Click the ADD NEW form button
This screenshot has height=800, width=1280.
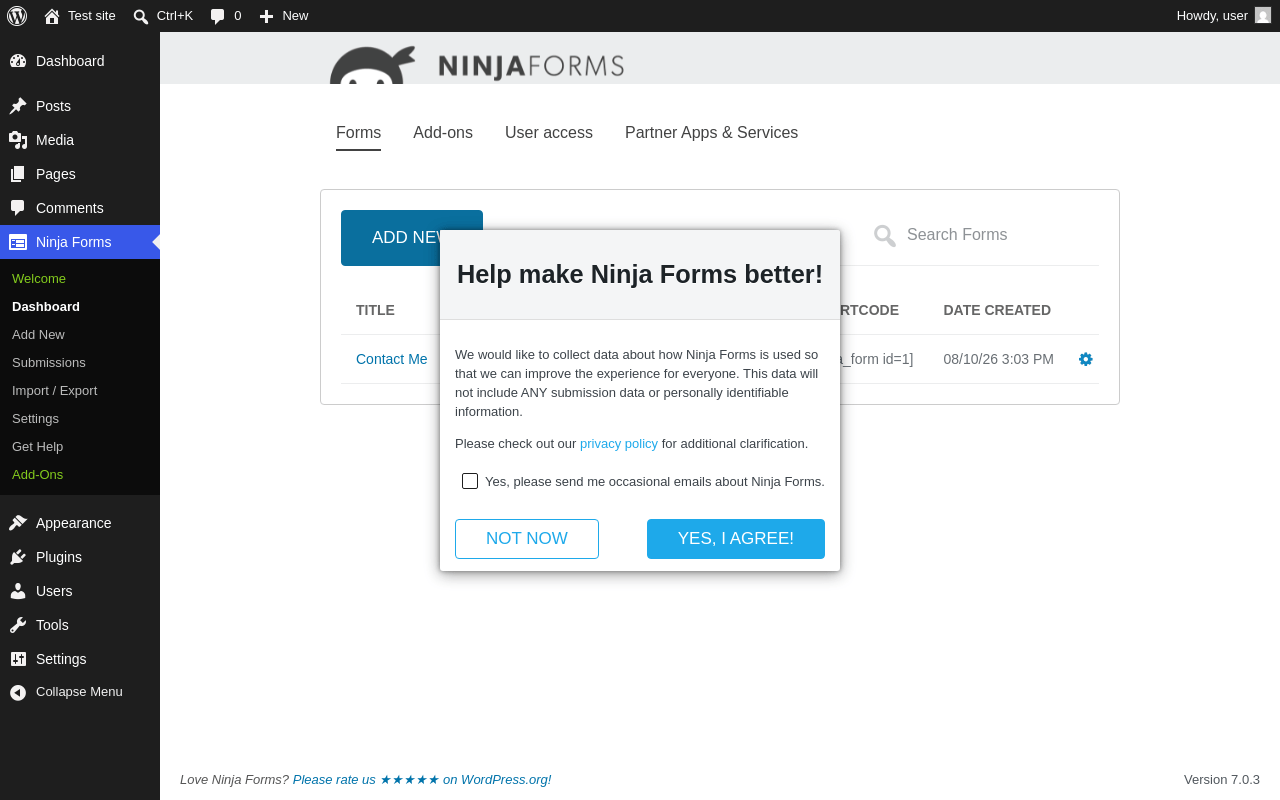(390, 238)
